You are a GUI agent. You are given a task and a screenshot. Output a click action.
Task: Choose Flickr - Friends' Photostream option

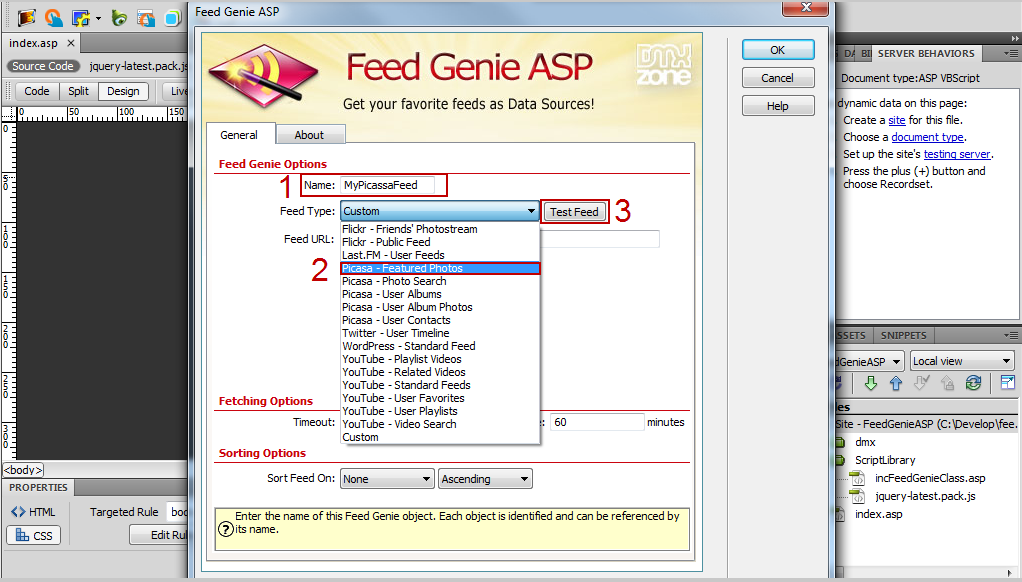440,229
